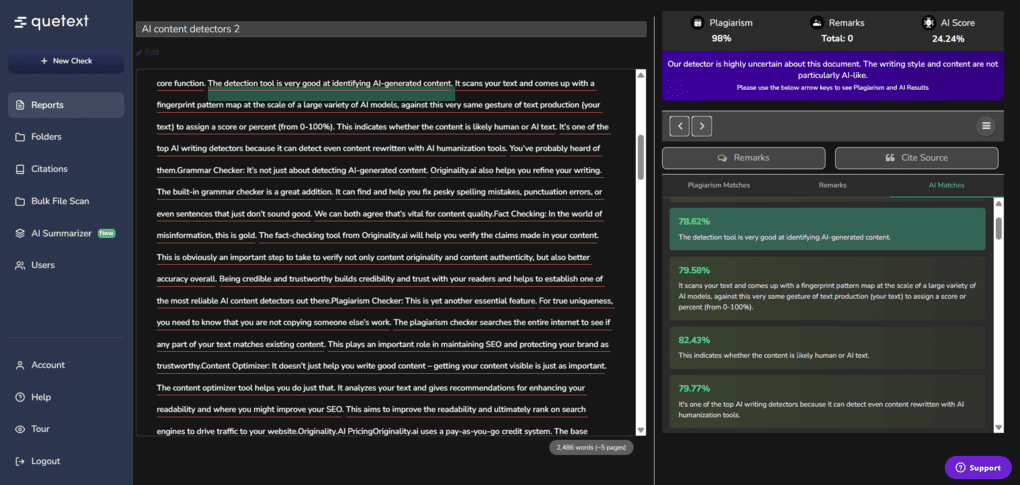Click the purple detector uncertainty banner
The width and height of the screenshot is (1020, 485).
pyautogui.click(x=833, y=75)
